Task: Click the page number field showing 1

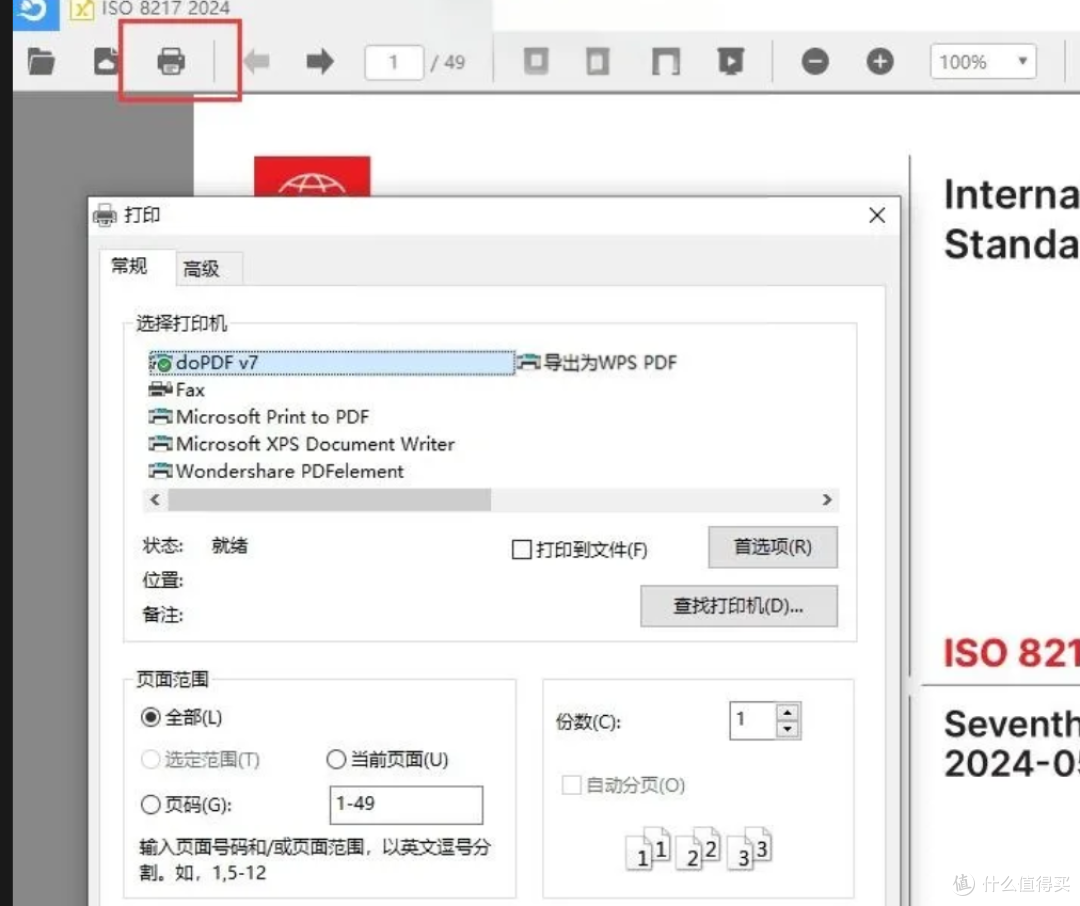Action: pyautogui.click(x=393, y=62)
